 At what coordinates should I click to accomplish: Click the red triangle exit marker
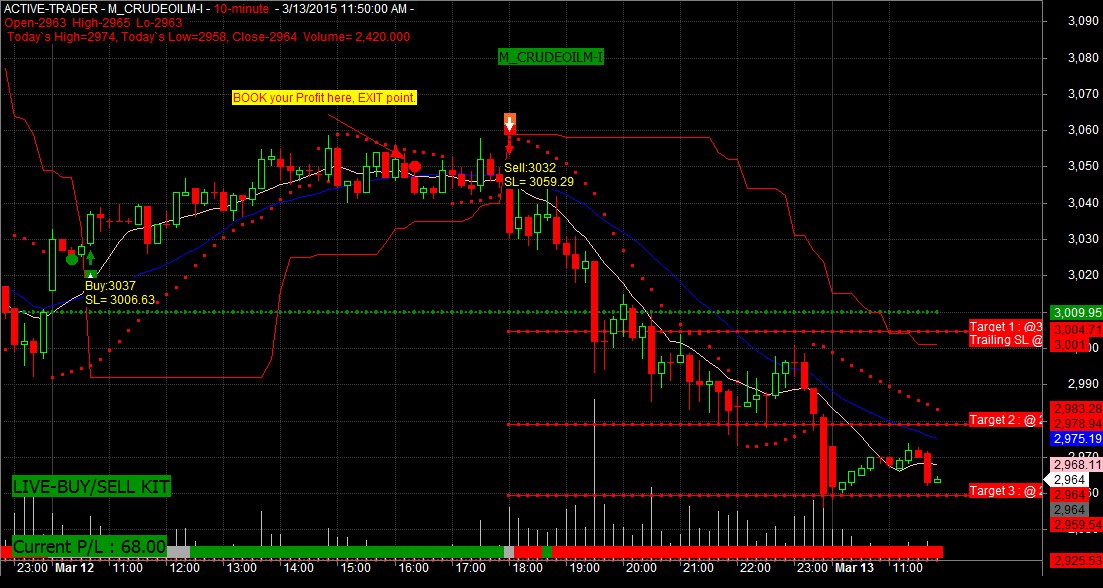397,152
